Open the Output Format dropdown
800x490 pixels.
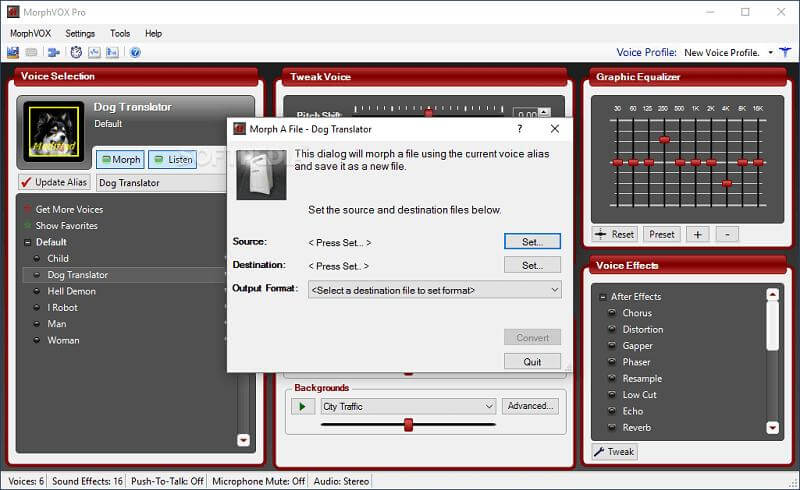click(555, 290)
